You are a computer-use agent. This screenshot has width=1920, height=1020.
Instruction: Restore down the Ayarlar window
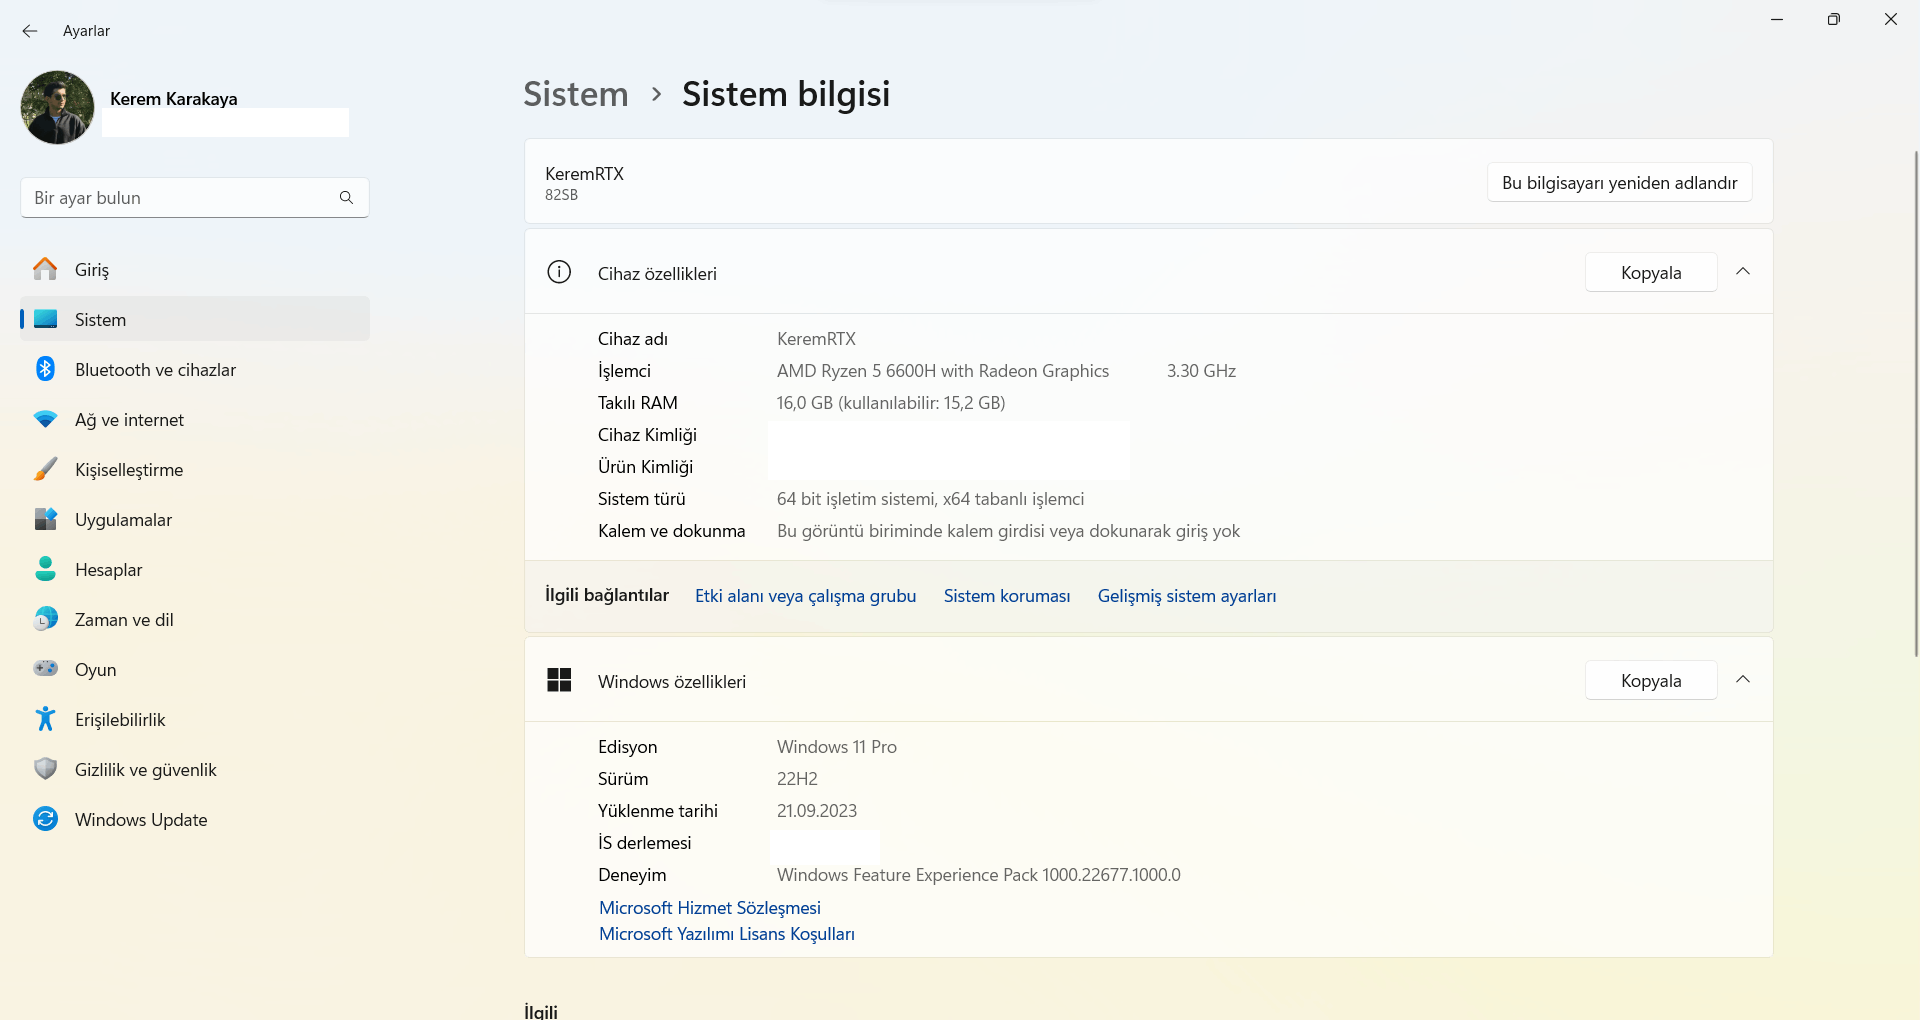click(1834, 19)
